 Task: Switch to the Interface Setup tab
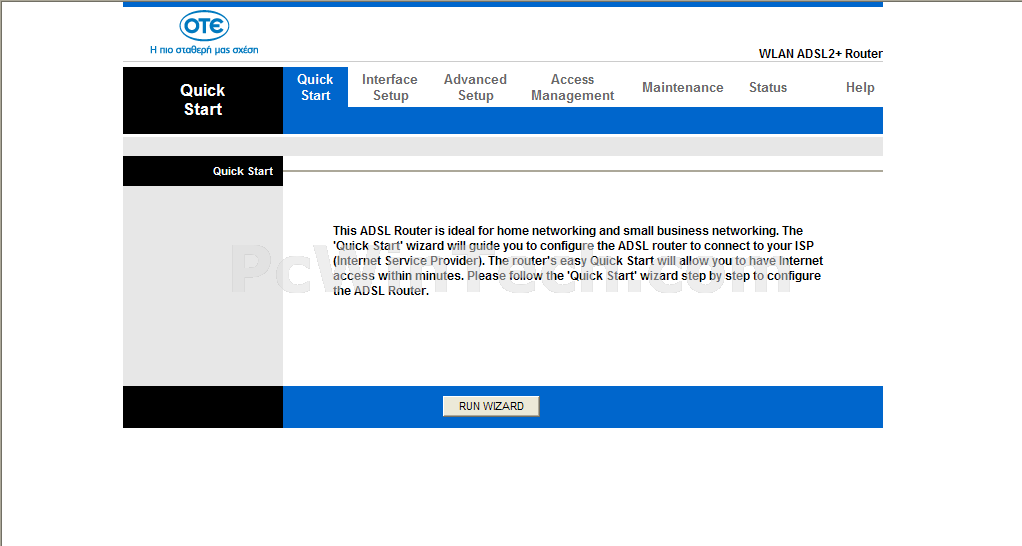(x=390, y=87)
